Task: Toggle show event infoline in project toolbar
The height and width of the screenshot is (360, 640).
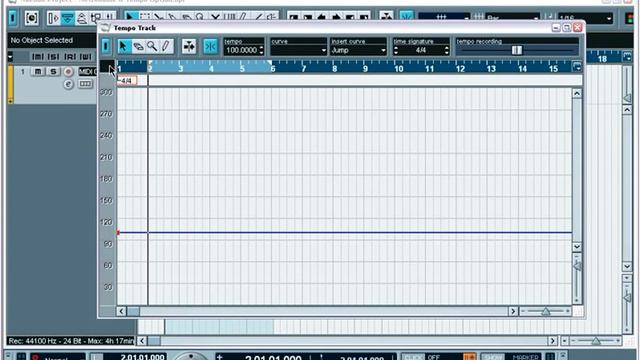Action: coord(67,18)
